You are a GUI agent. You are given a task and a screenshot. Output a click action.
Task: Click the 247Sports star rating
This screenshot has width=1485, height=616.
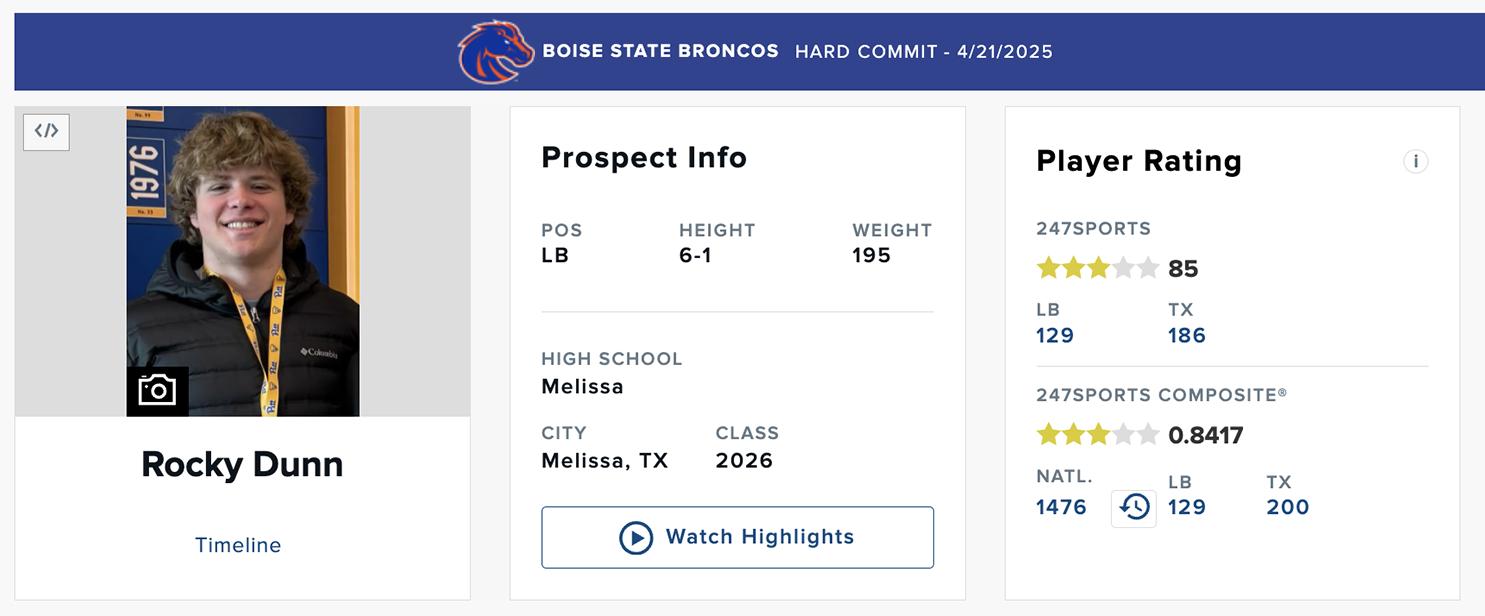point(1097,268)
